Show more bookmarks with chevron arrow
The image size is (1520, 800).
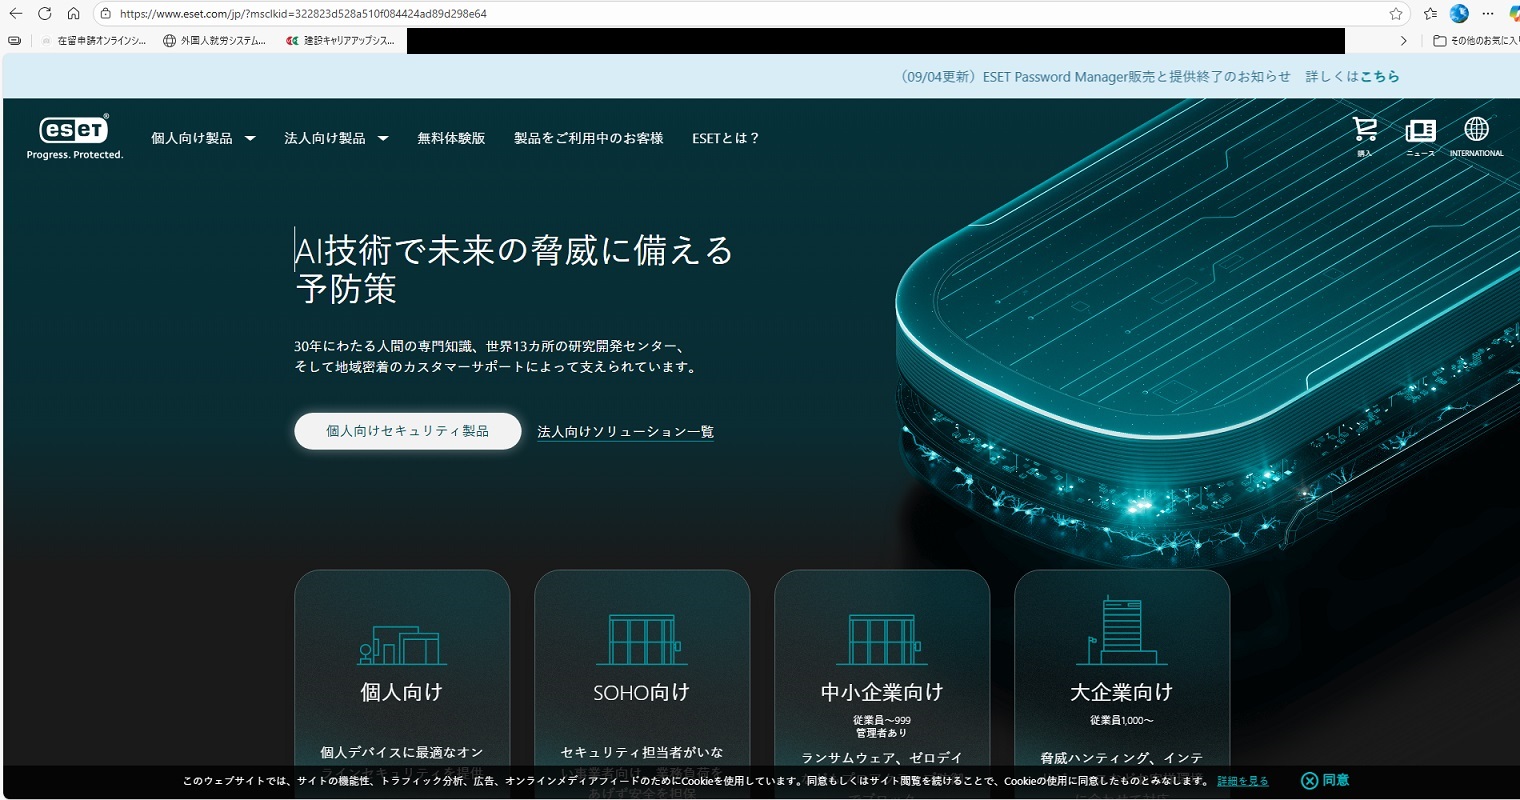point(1403,41)
